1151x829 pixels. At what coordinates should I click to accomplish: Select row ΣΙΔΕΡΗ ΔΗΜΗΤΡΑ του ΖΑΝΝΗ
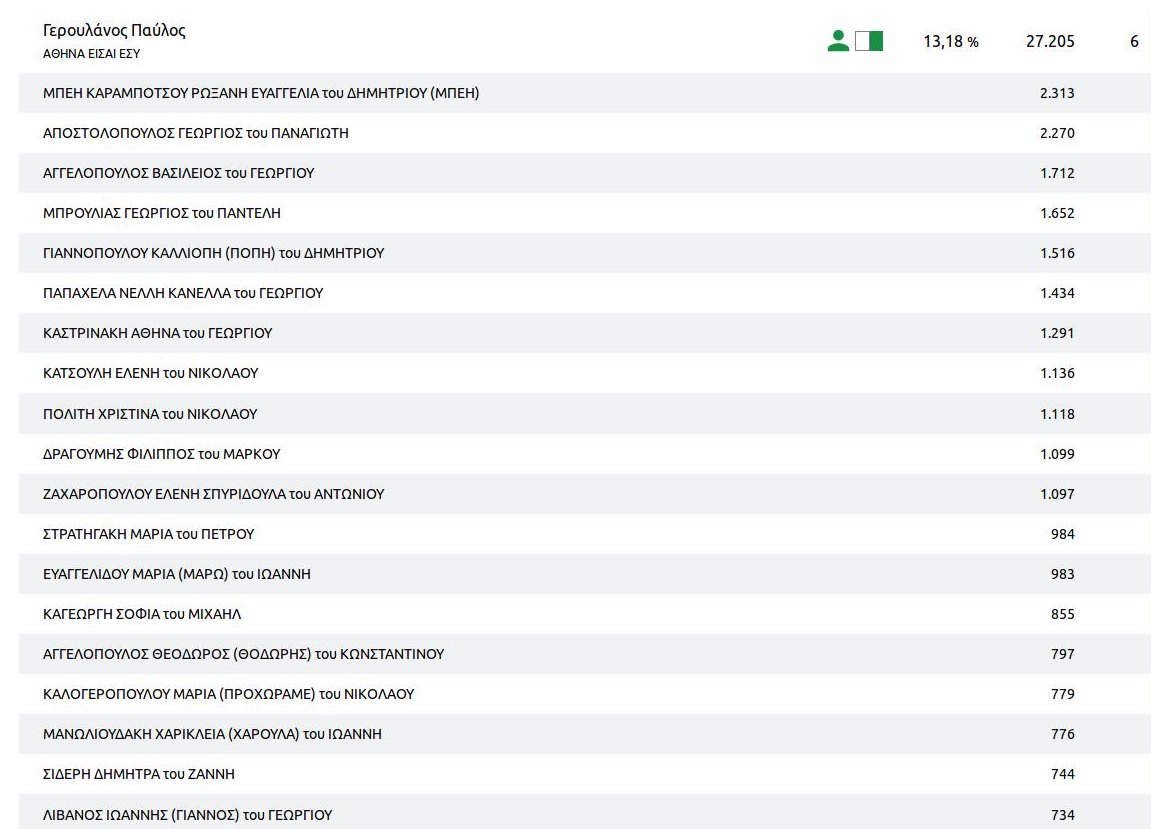click(584, 774)
